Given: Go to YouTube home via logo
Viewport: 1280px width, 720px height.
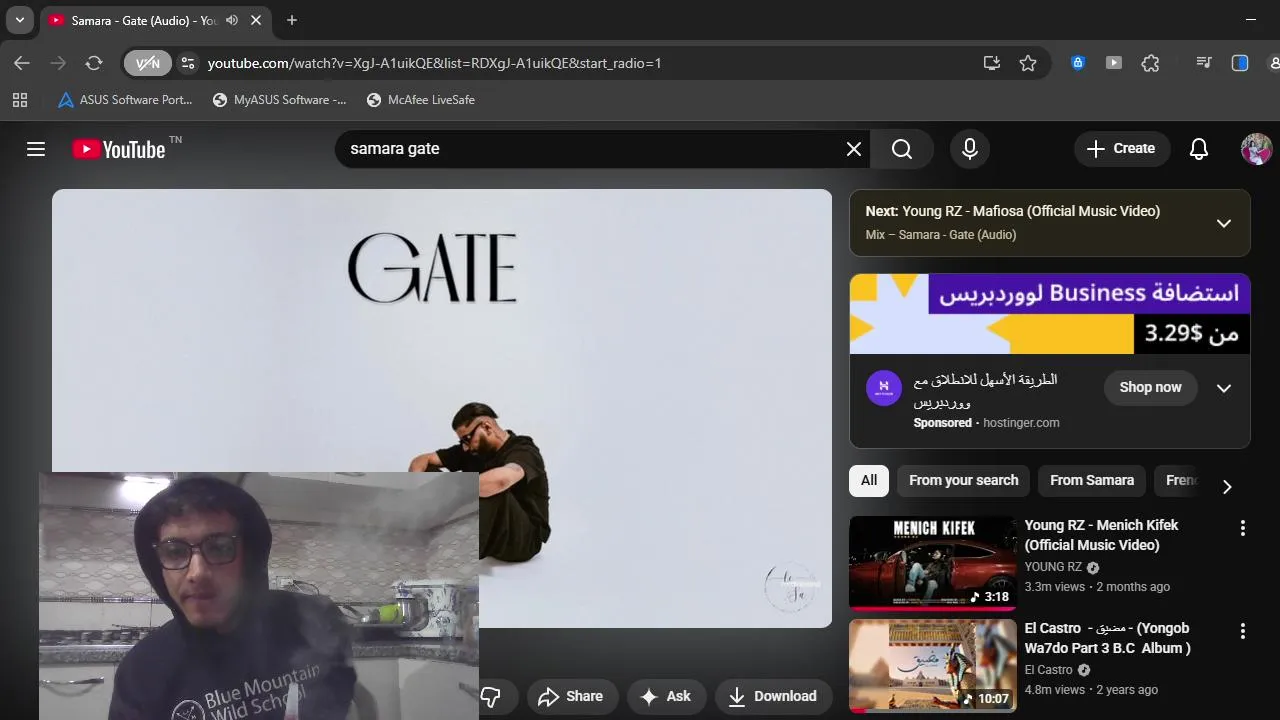Looking at the screenshot, I should [x=119, y=149].
